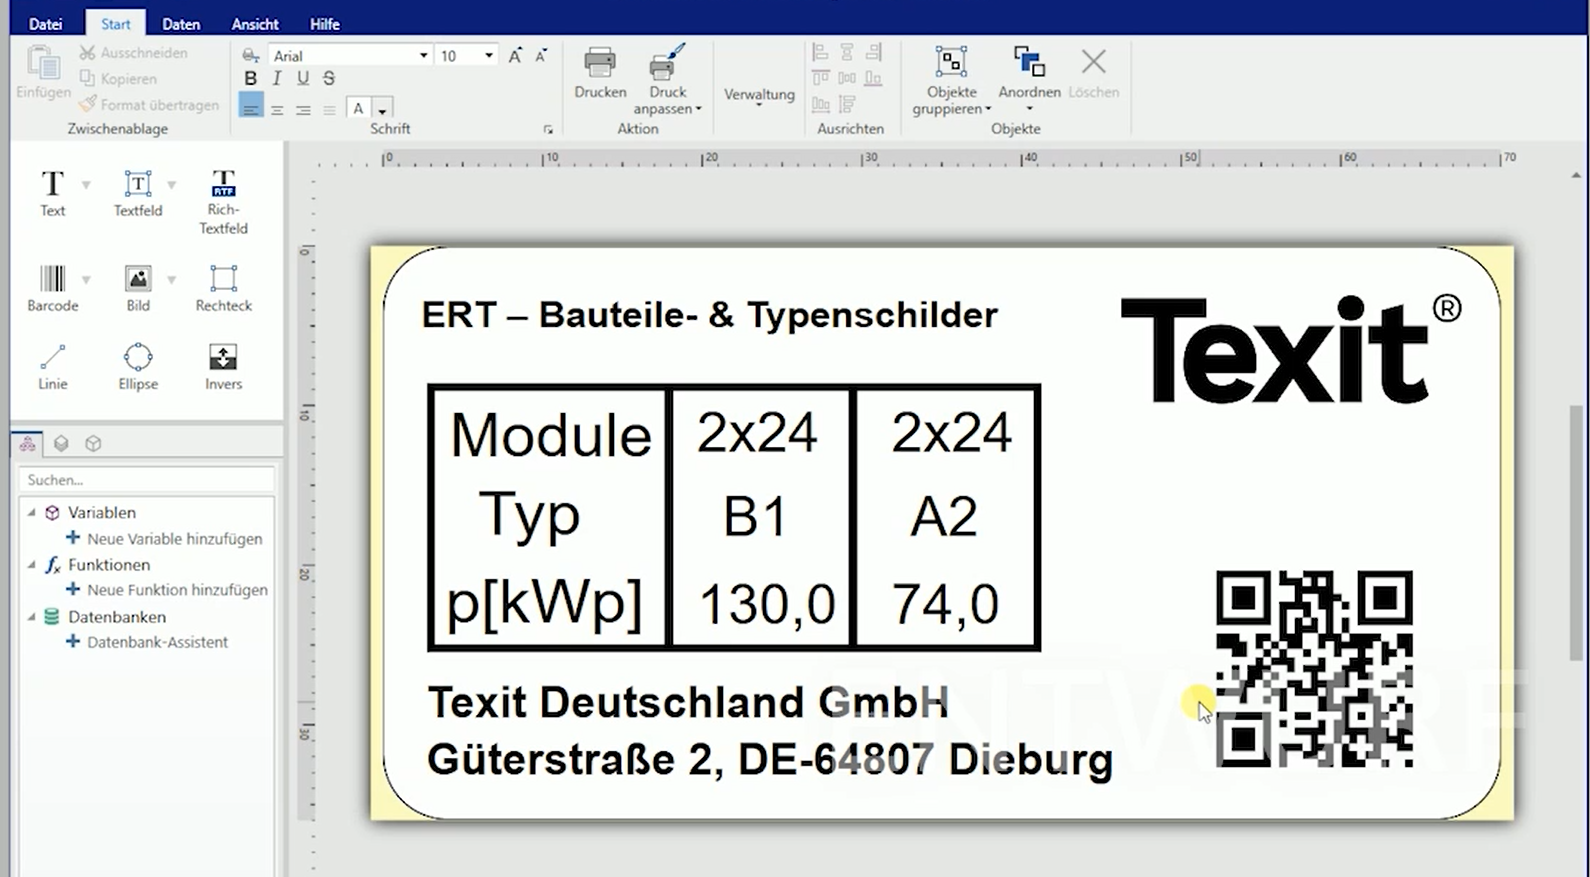Screen dimensions: 1590x877
Task: Select the Ellipse tool
Action: click(138, 366)
